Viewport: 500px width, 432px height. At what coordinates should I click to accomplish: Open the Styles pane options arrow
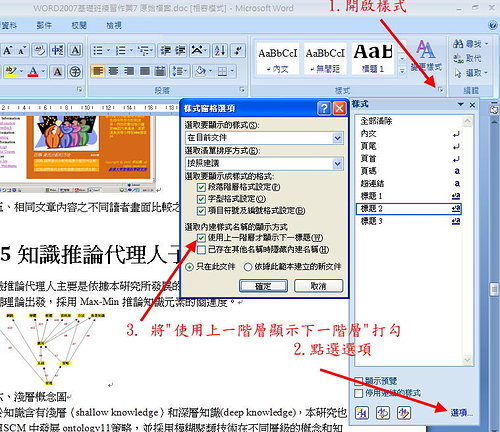[x=461, y=105]
